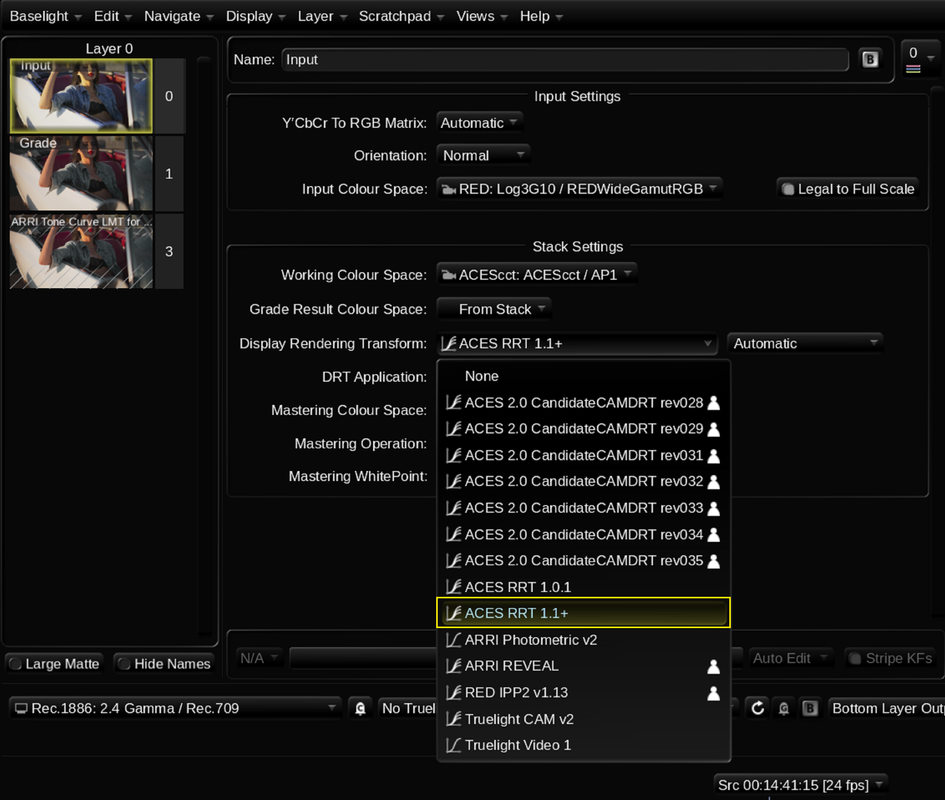
Task: Open the Views menu
Action: point(482,16)
